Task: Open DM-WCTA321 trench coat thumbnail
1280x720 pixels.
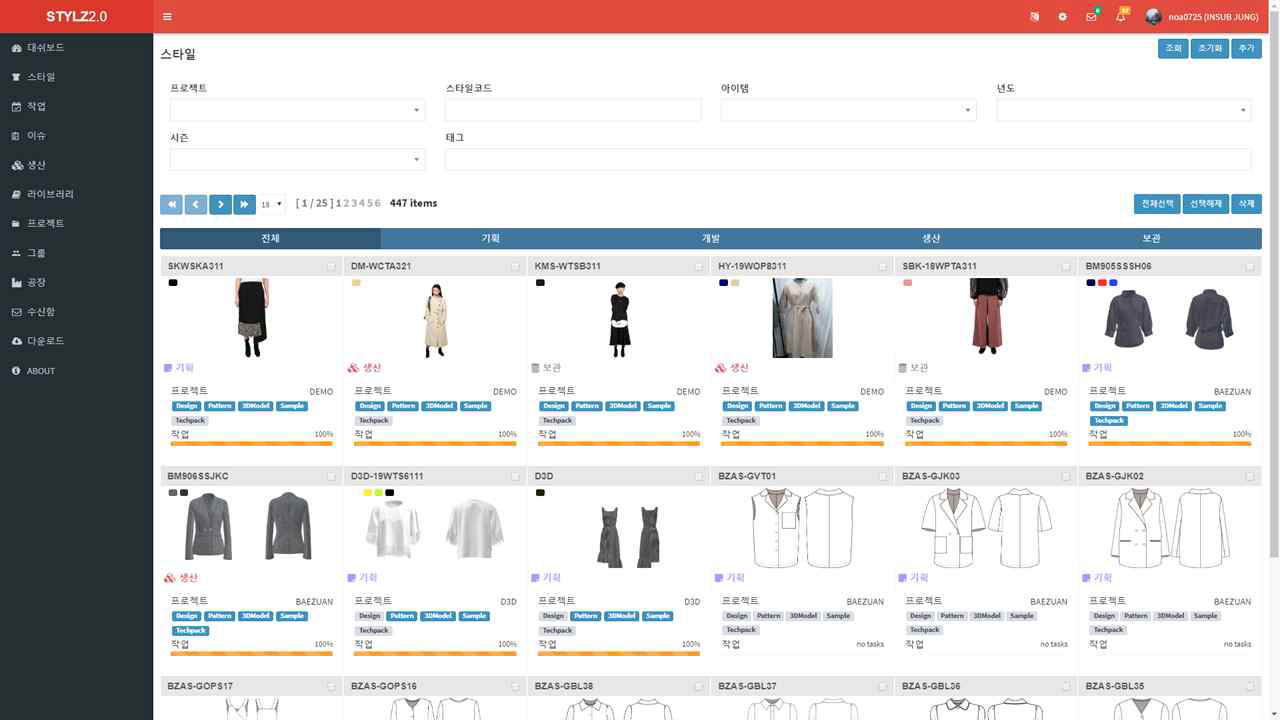Action: [x=435, y=318]
